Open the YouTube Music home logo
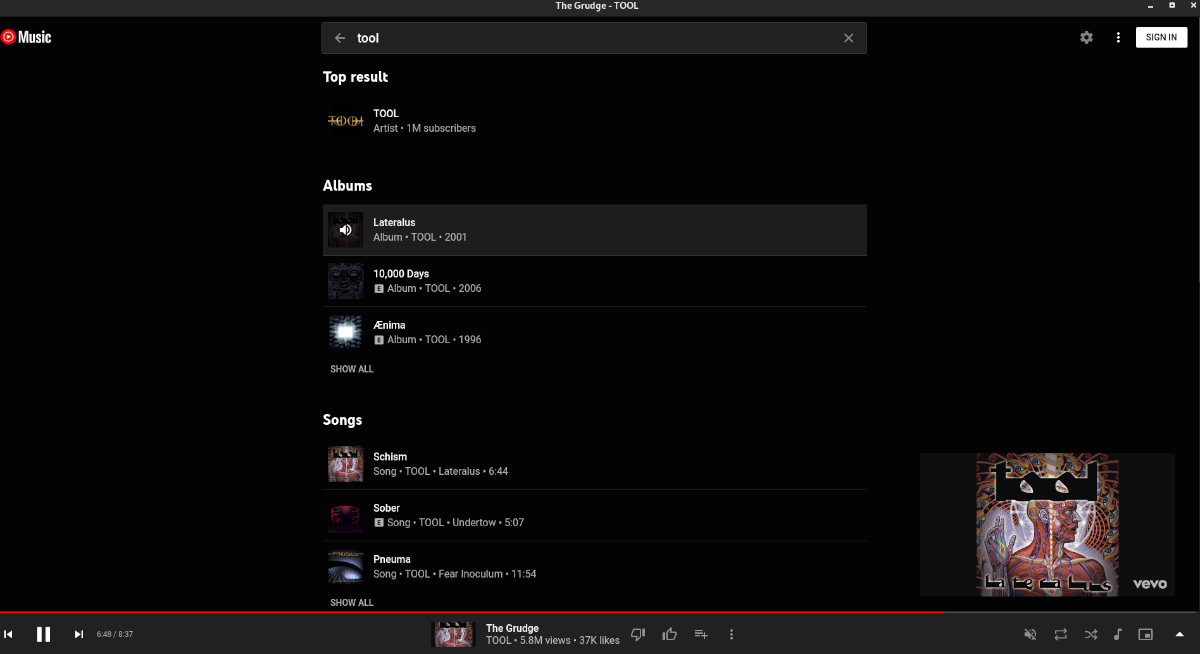1200x654 pixels. [x=26, y=38]
